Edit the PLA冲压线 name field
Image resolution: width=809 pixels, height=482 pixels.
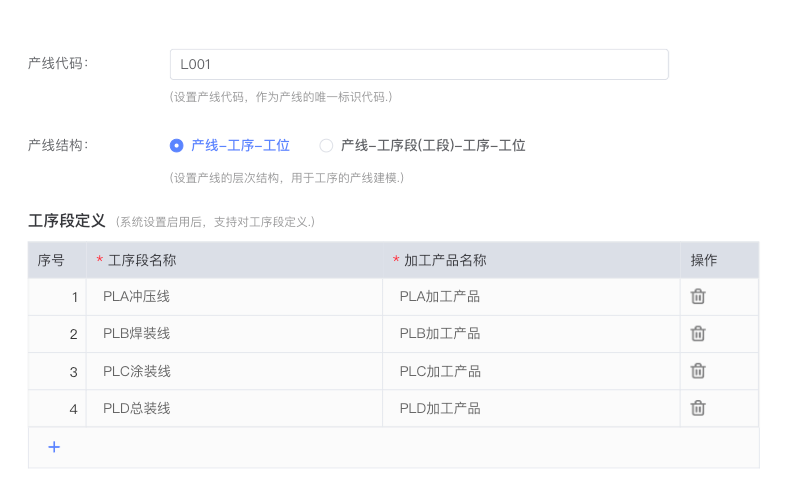(x=234, y=296)
